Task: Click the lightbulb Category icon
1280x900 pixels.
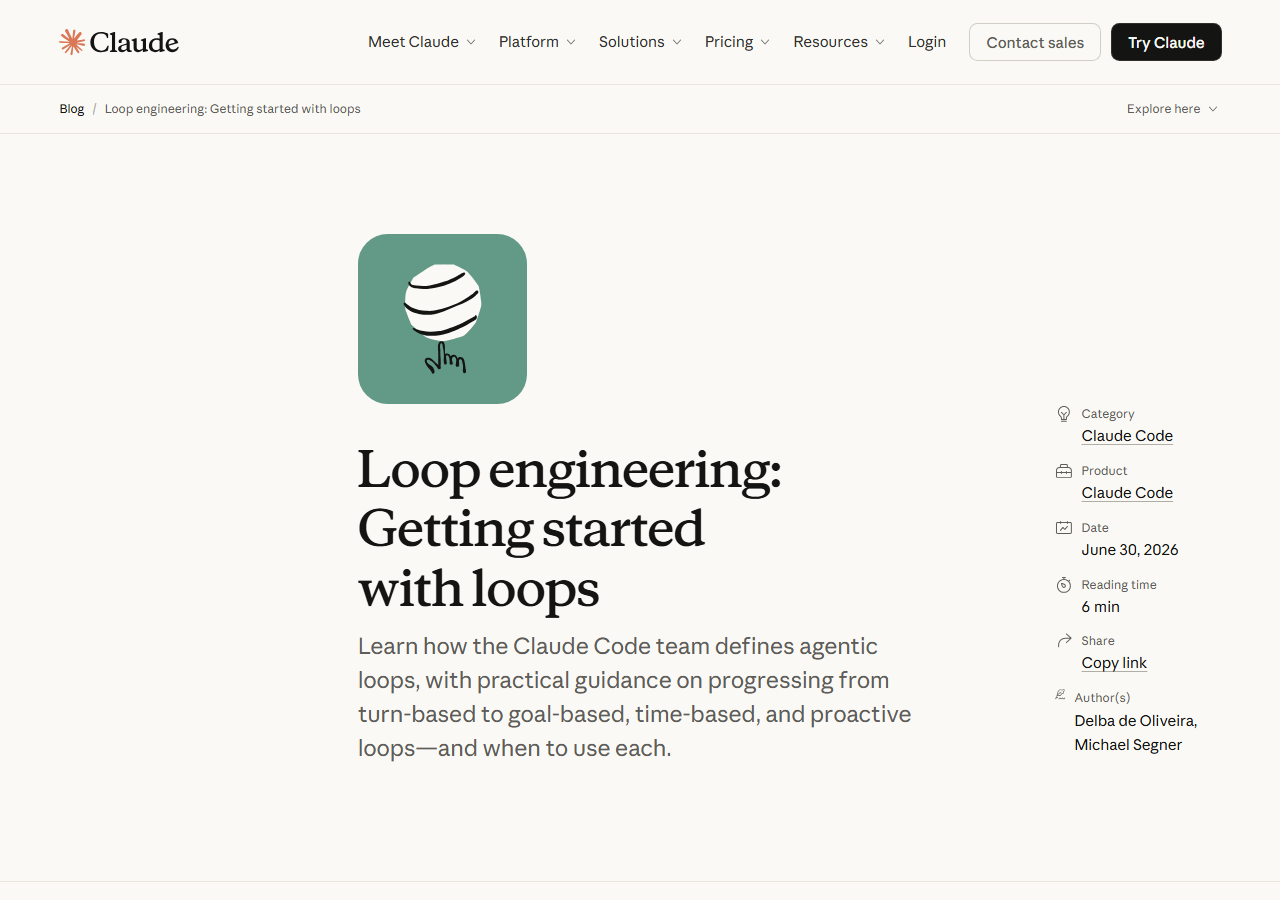Action: tap(1064, 414)
